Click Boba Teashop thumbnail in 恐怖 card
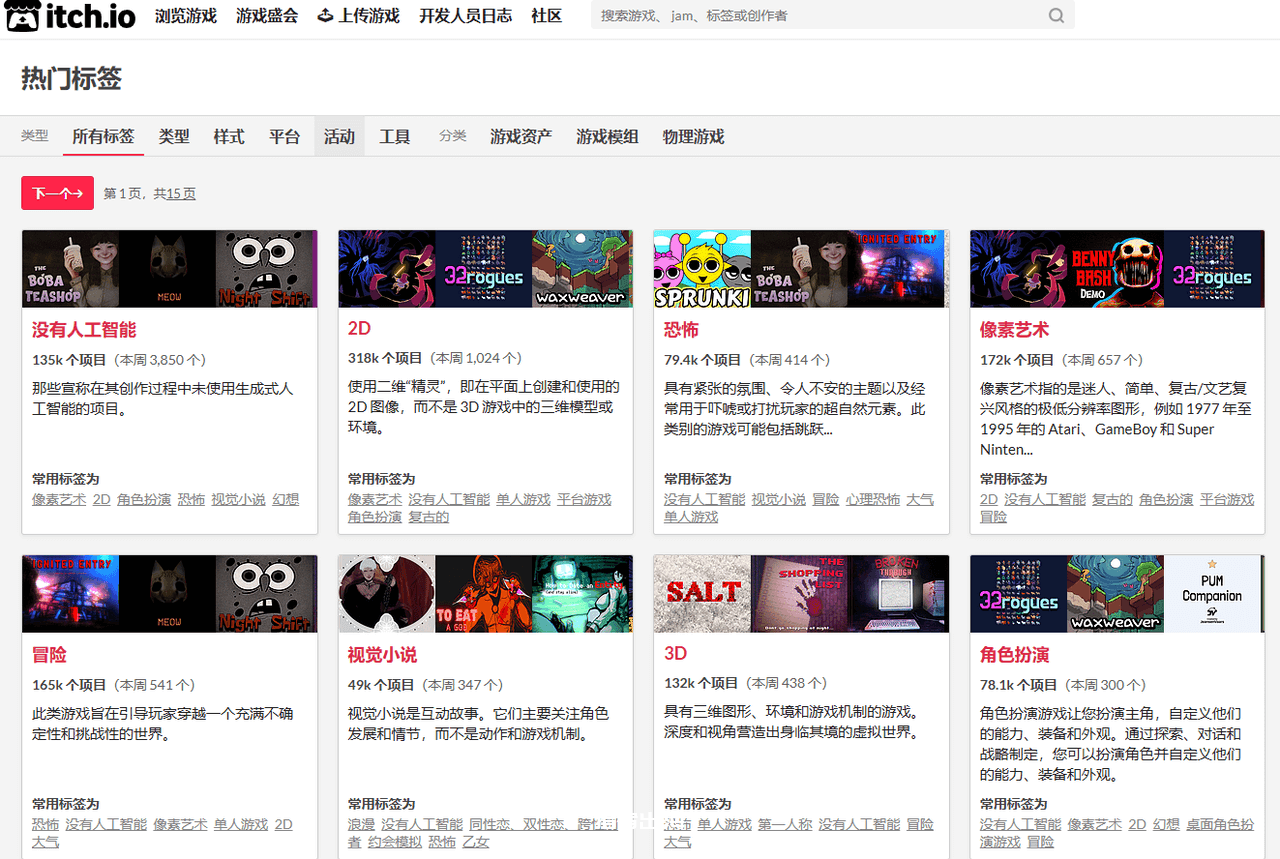This screenshot has width=1280, height=859. pos(799,268)
